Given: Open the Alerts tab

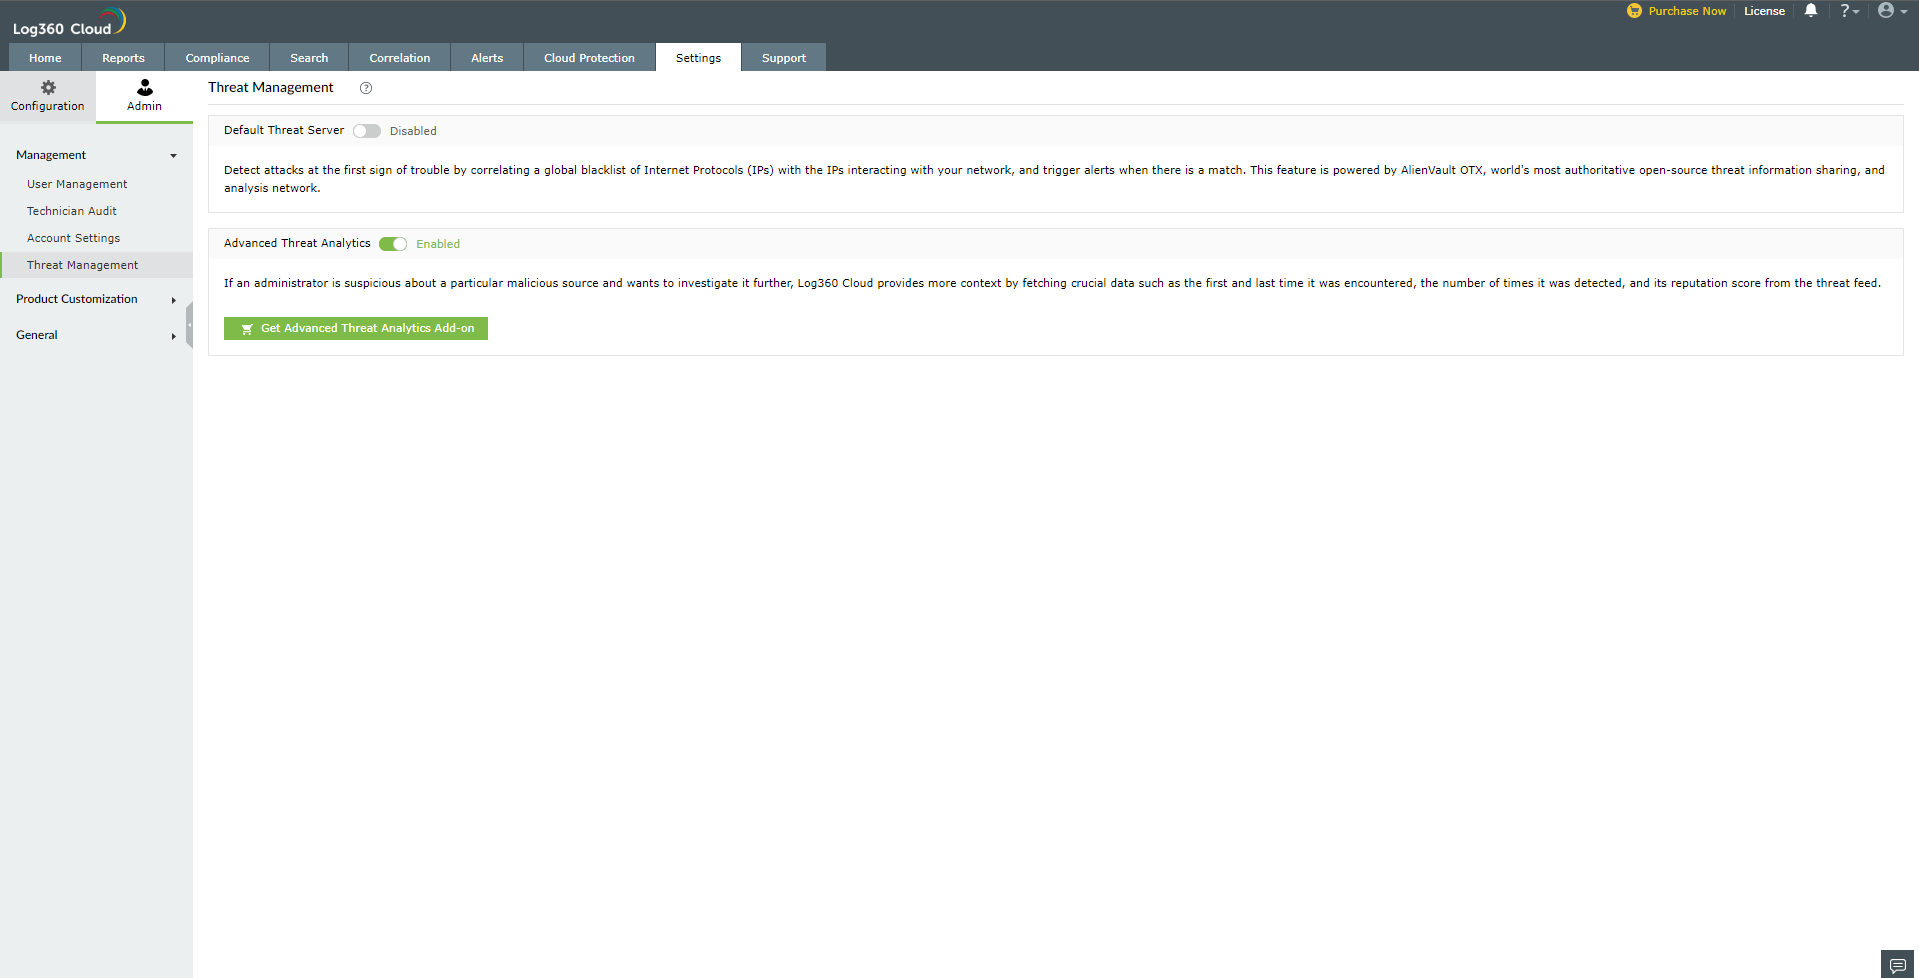Looking at the screenshot, I should click(x=487, y=58).
